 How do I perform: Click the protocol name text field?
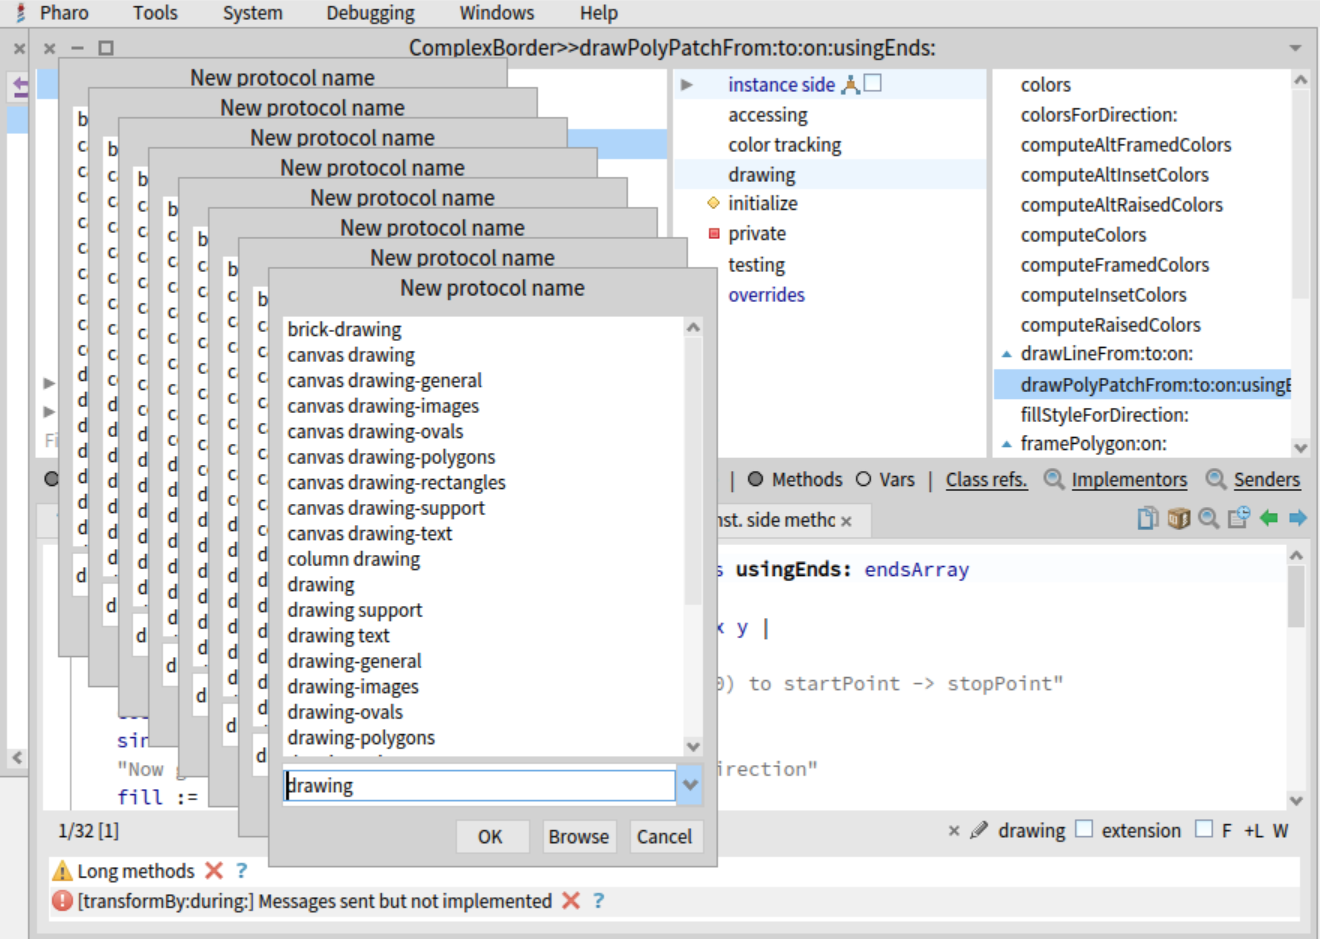(x=479, y=785)
